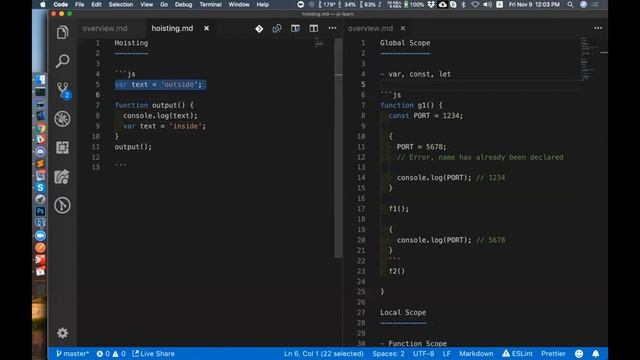Click the Wi-Fi menu bar icon

tap(475, 4)
